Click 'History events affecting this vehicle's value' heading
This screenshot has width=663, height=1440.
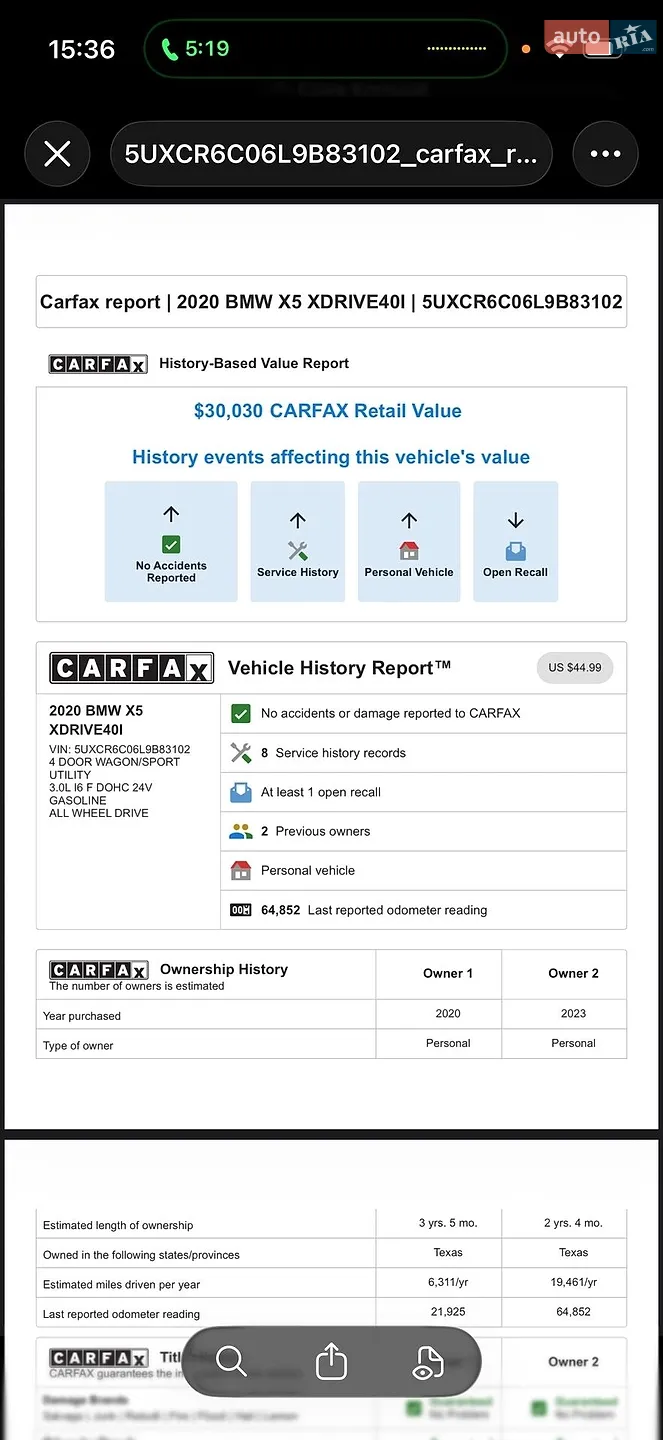331,457
